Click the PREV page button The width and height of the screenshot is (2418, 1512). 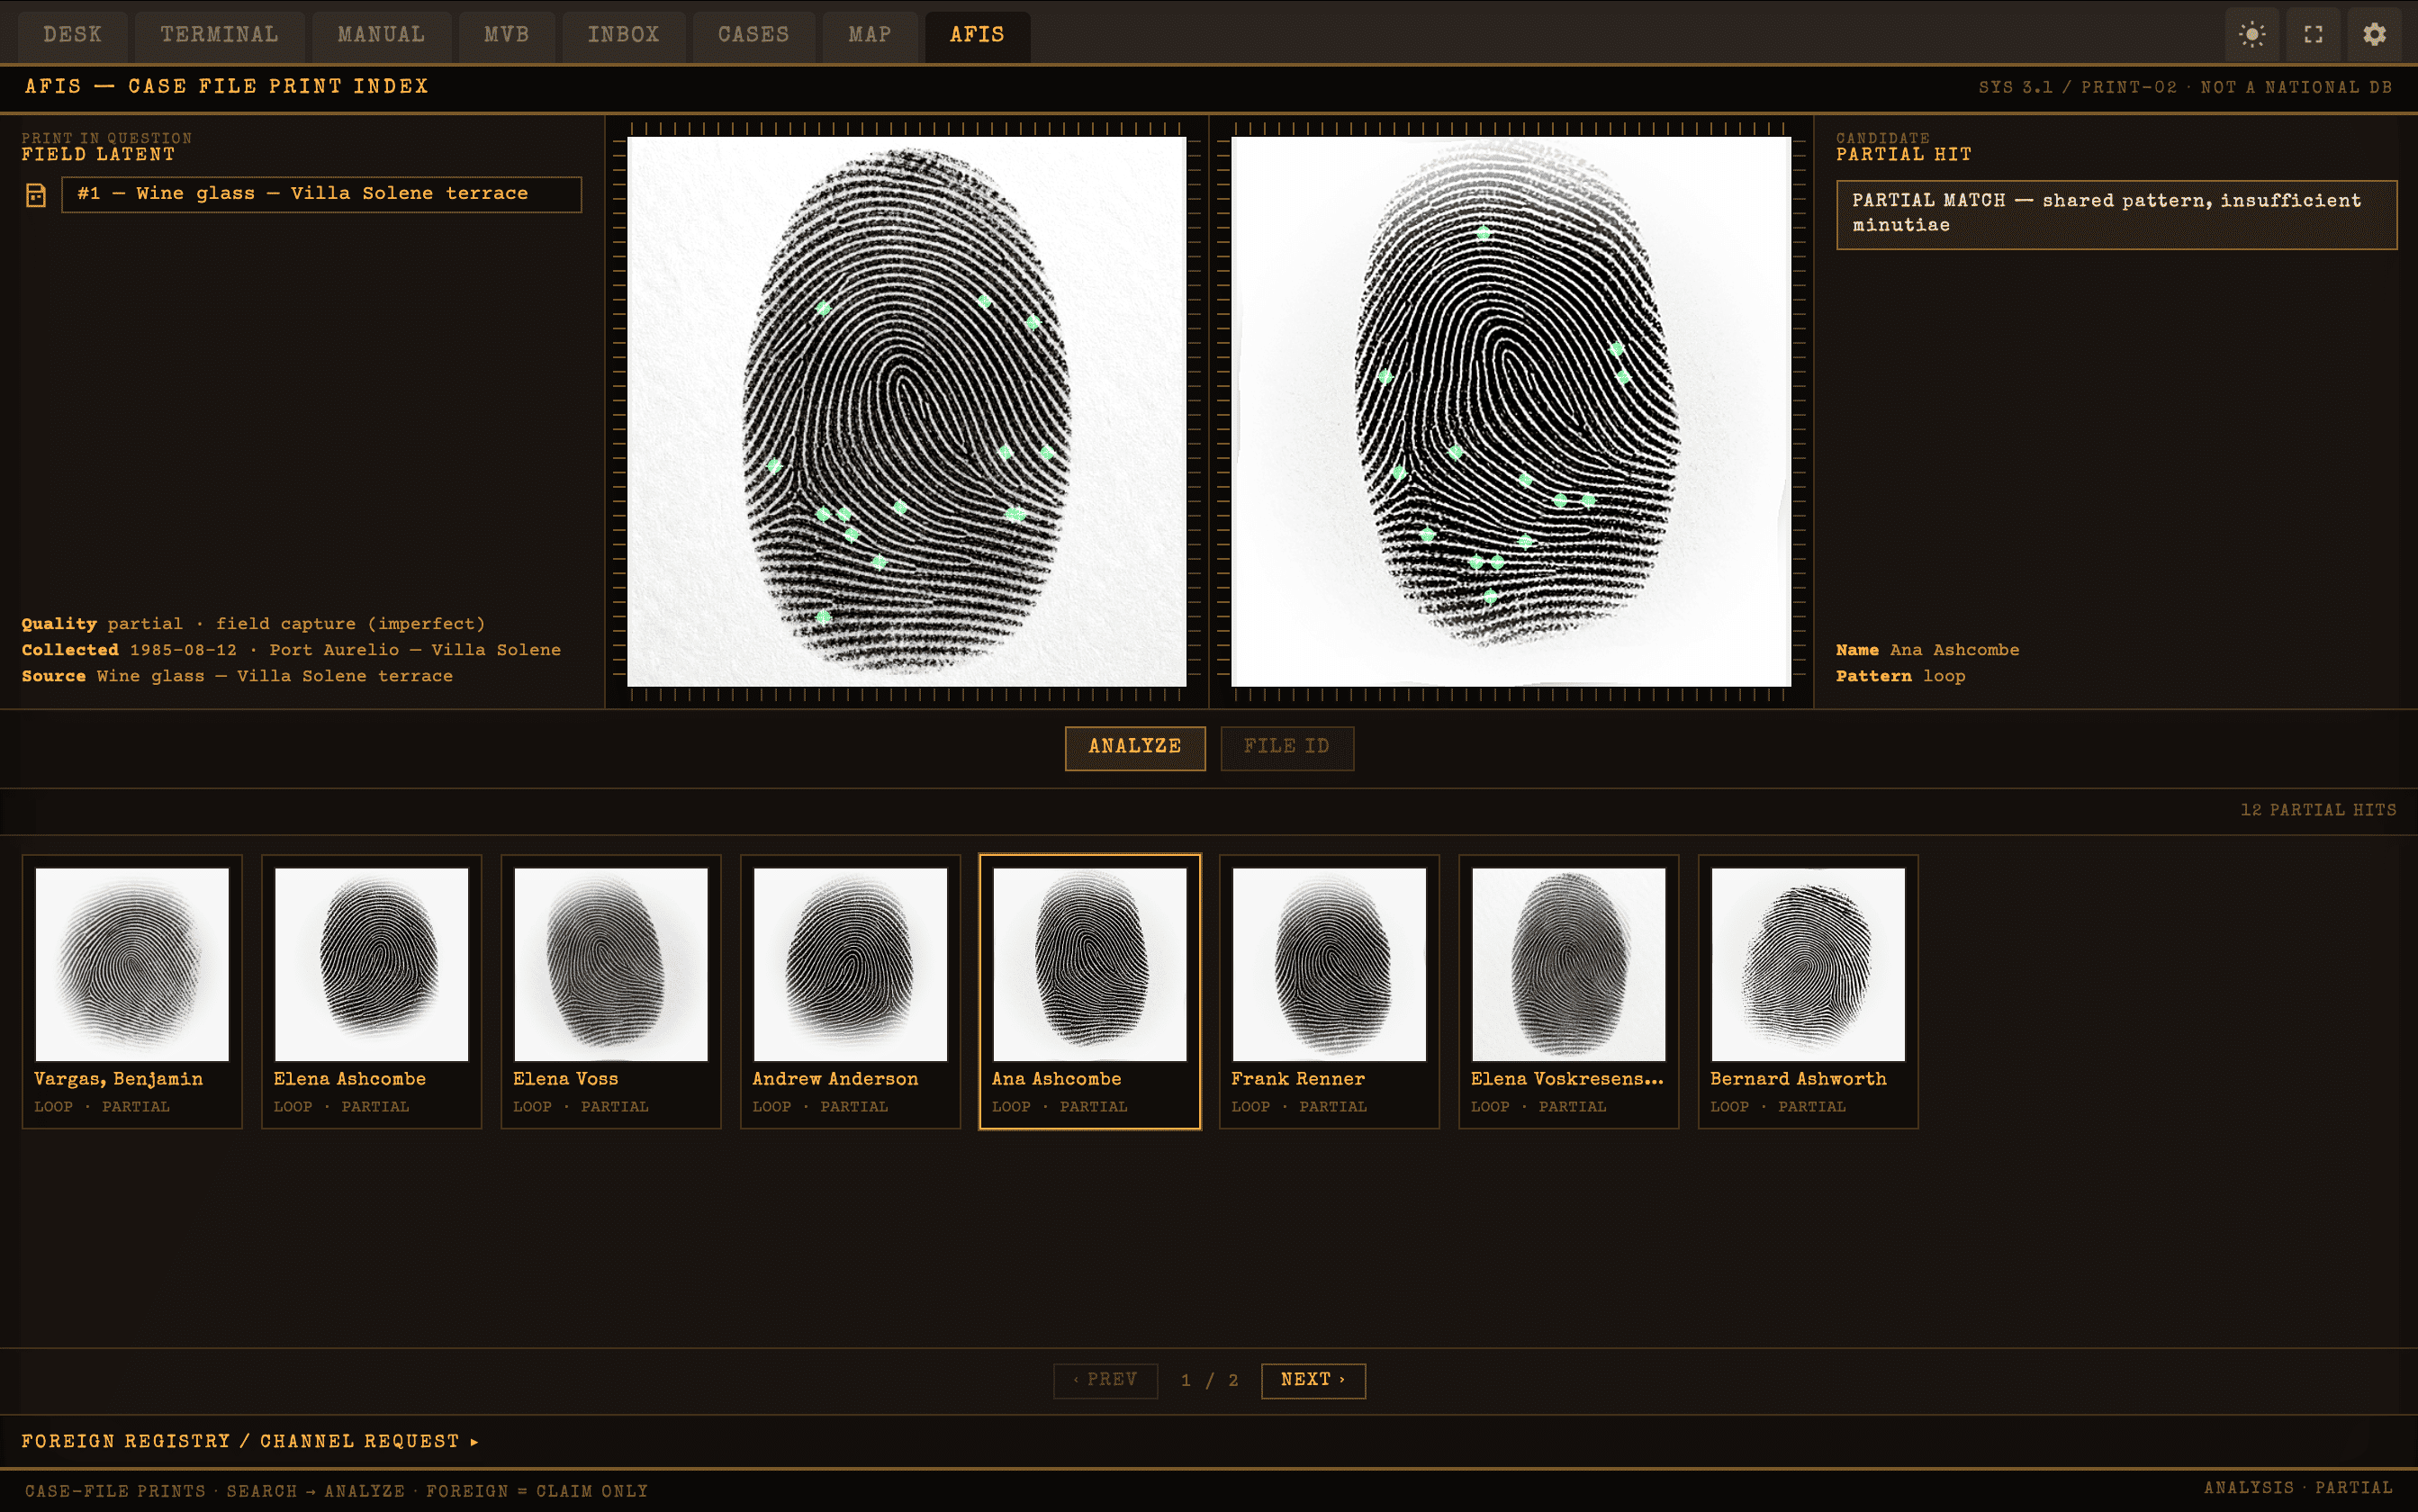pos(1105,1380)
